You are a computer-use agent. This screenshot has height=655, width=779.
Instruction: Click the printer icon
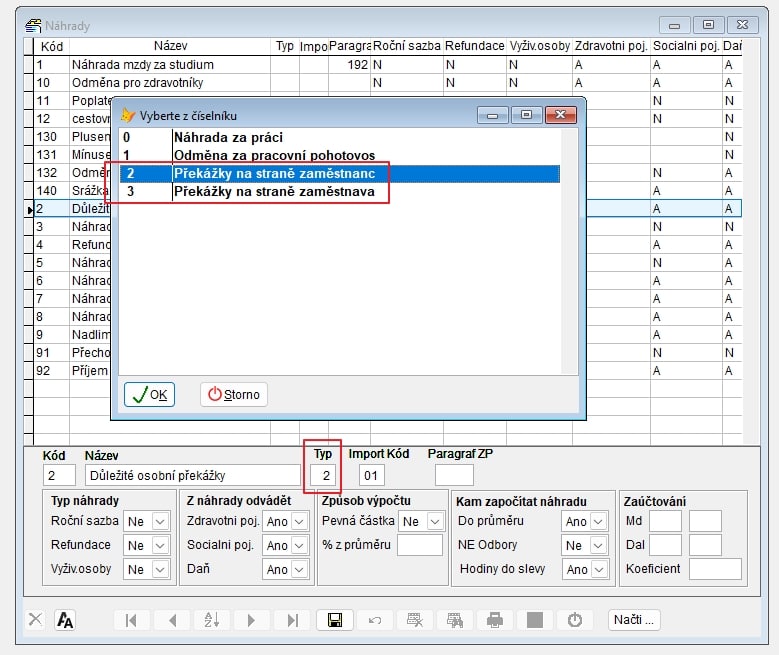pos(494,620)
